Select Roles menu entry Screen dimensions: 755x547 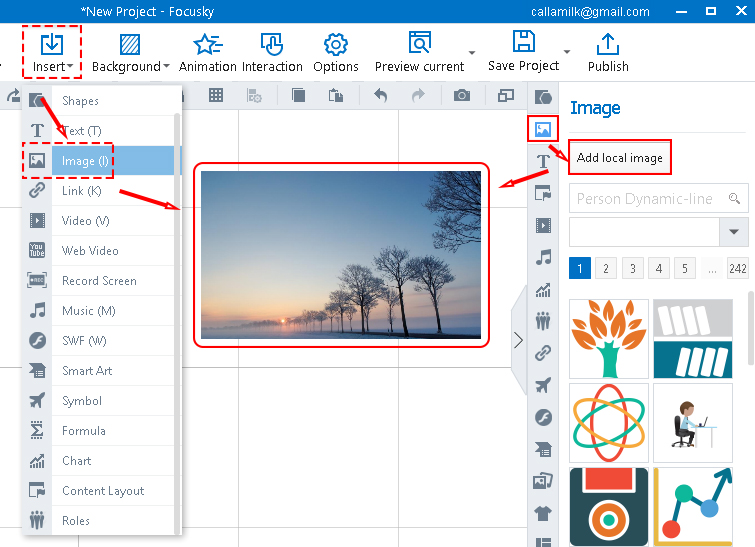98,521
